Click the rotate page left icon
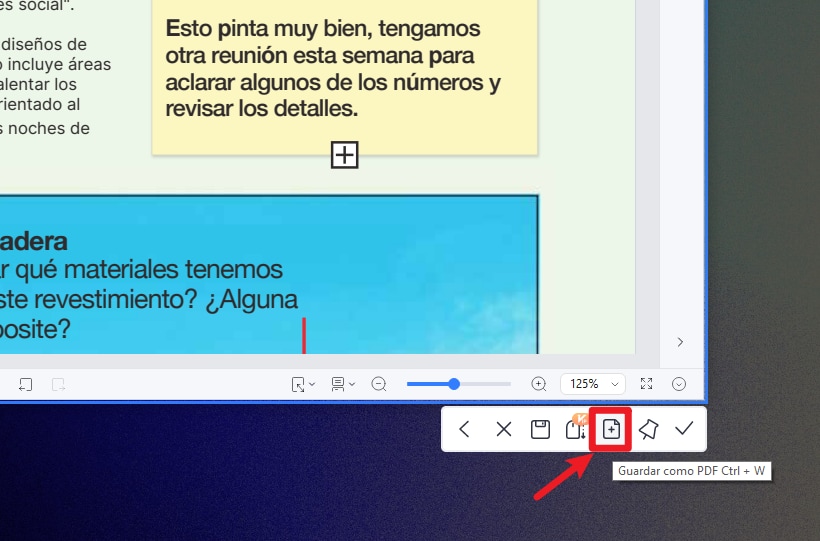The width and height of the screenshot is (820, 541). point(25,384)
